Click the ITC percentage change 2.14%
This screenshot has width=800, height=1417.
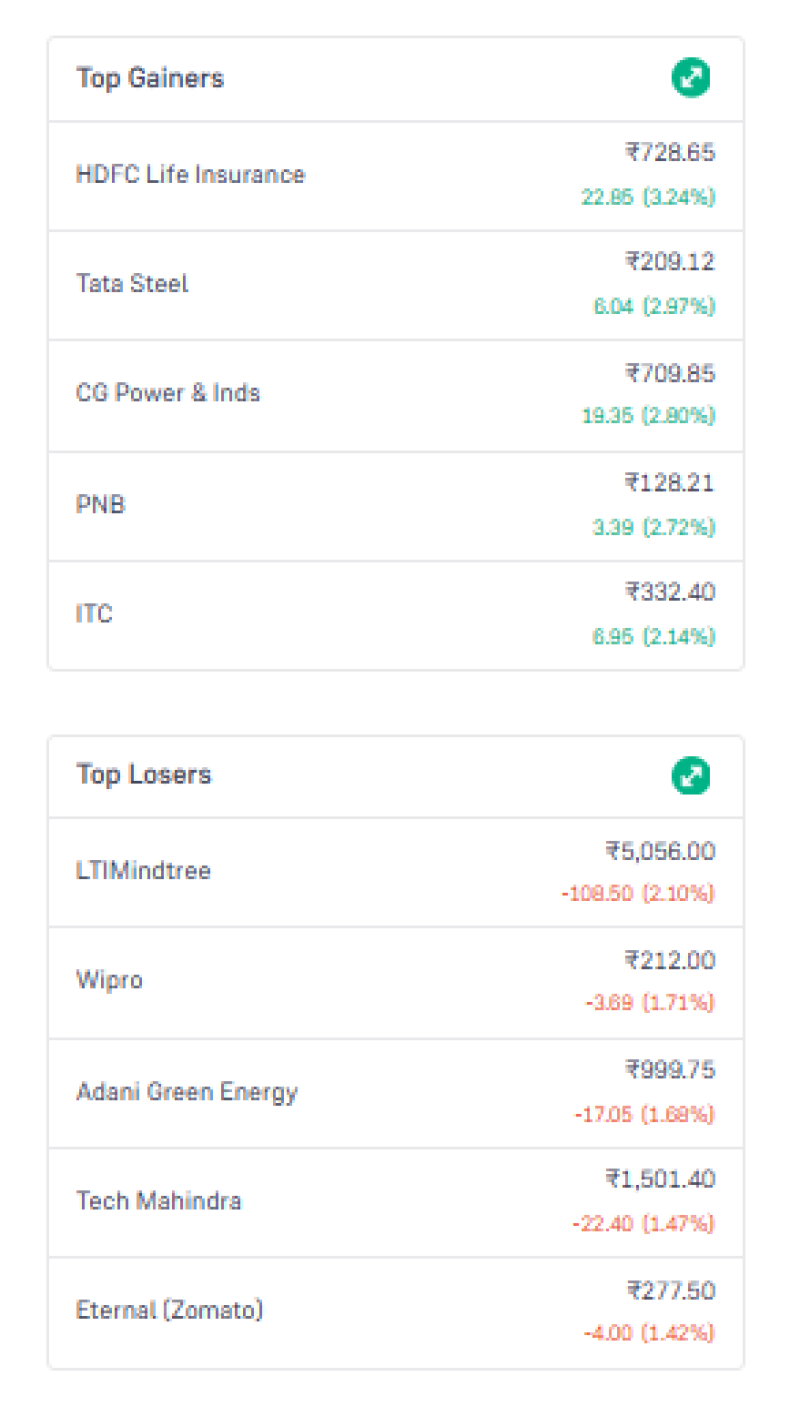click(686, 636)
